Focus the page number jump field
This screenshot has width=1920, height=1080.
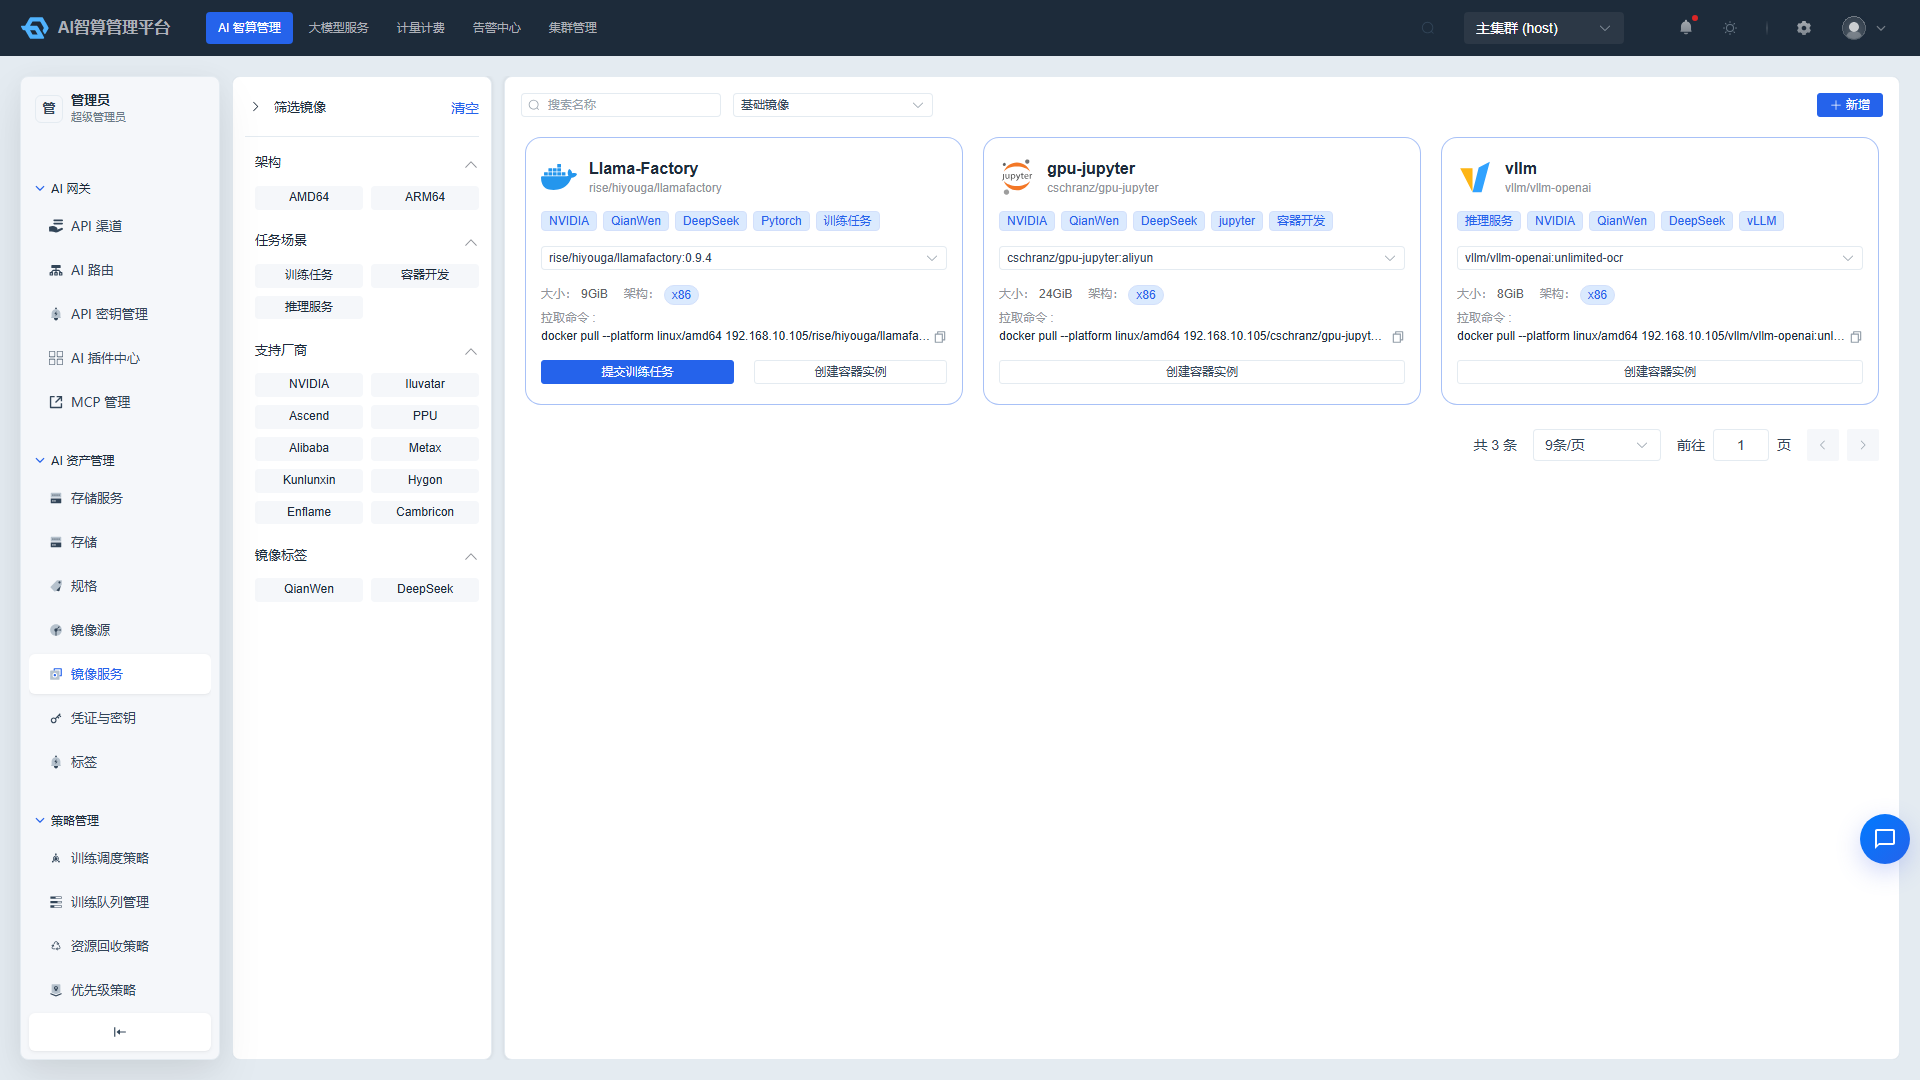(1741, 445)
